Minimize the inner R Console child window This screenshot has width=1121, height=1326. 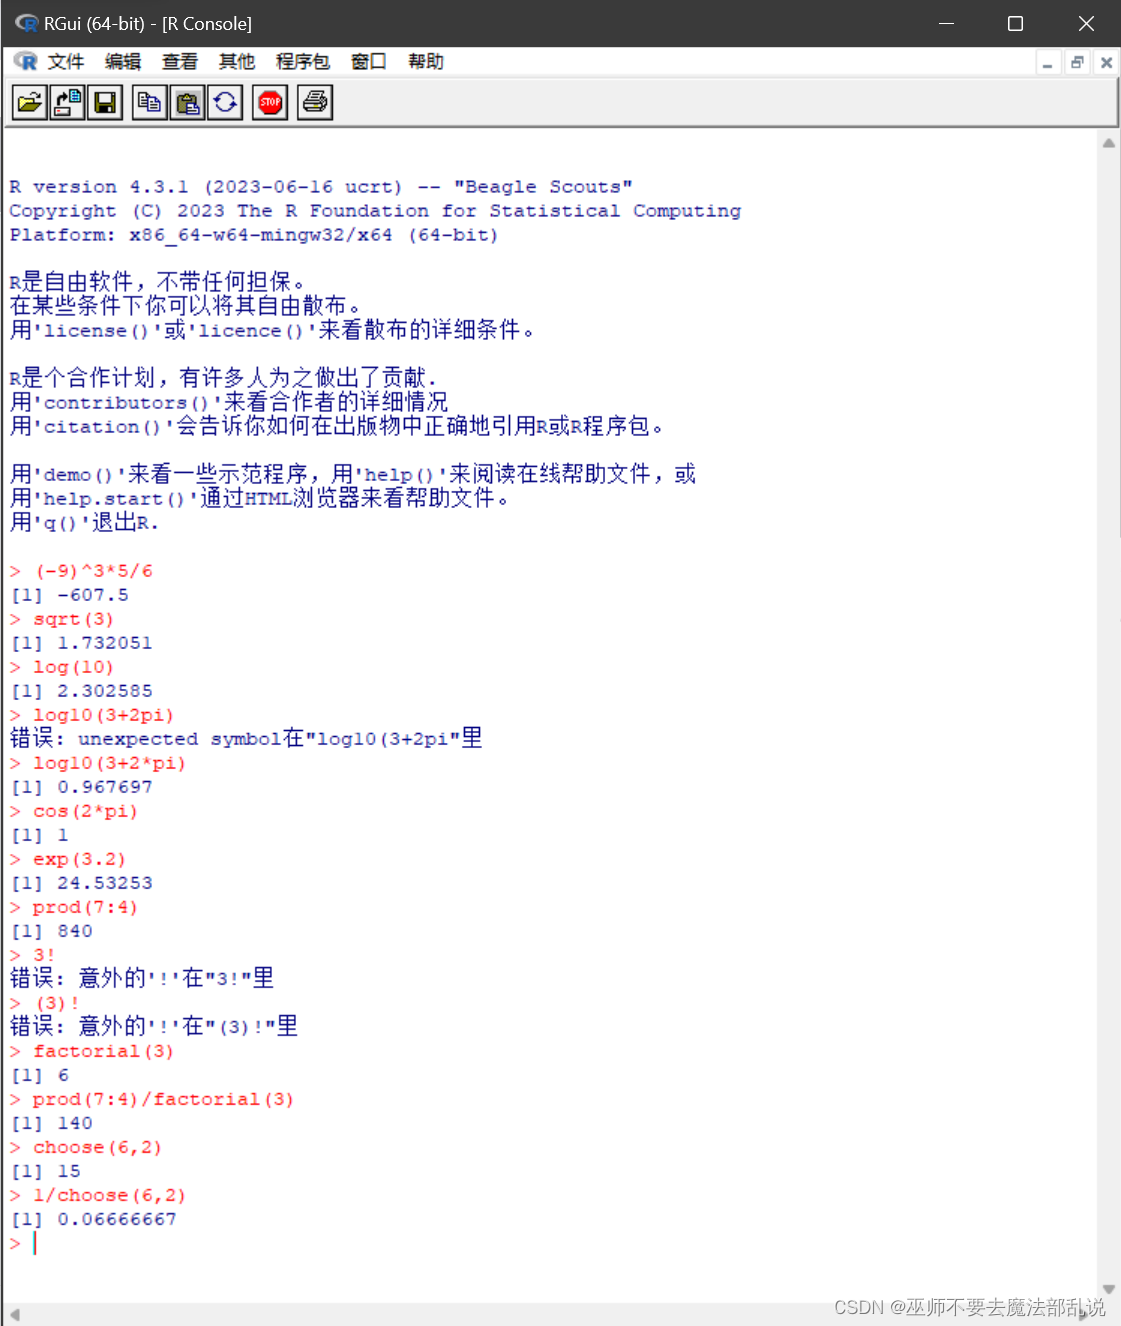coord(1047,63)
